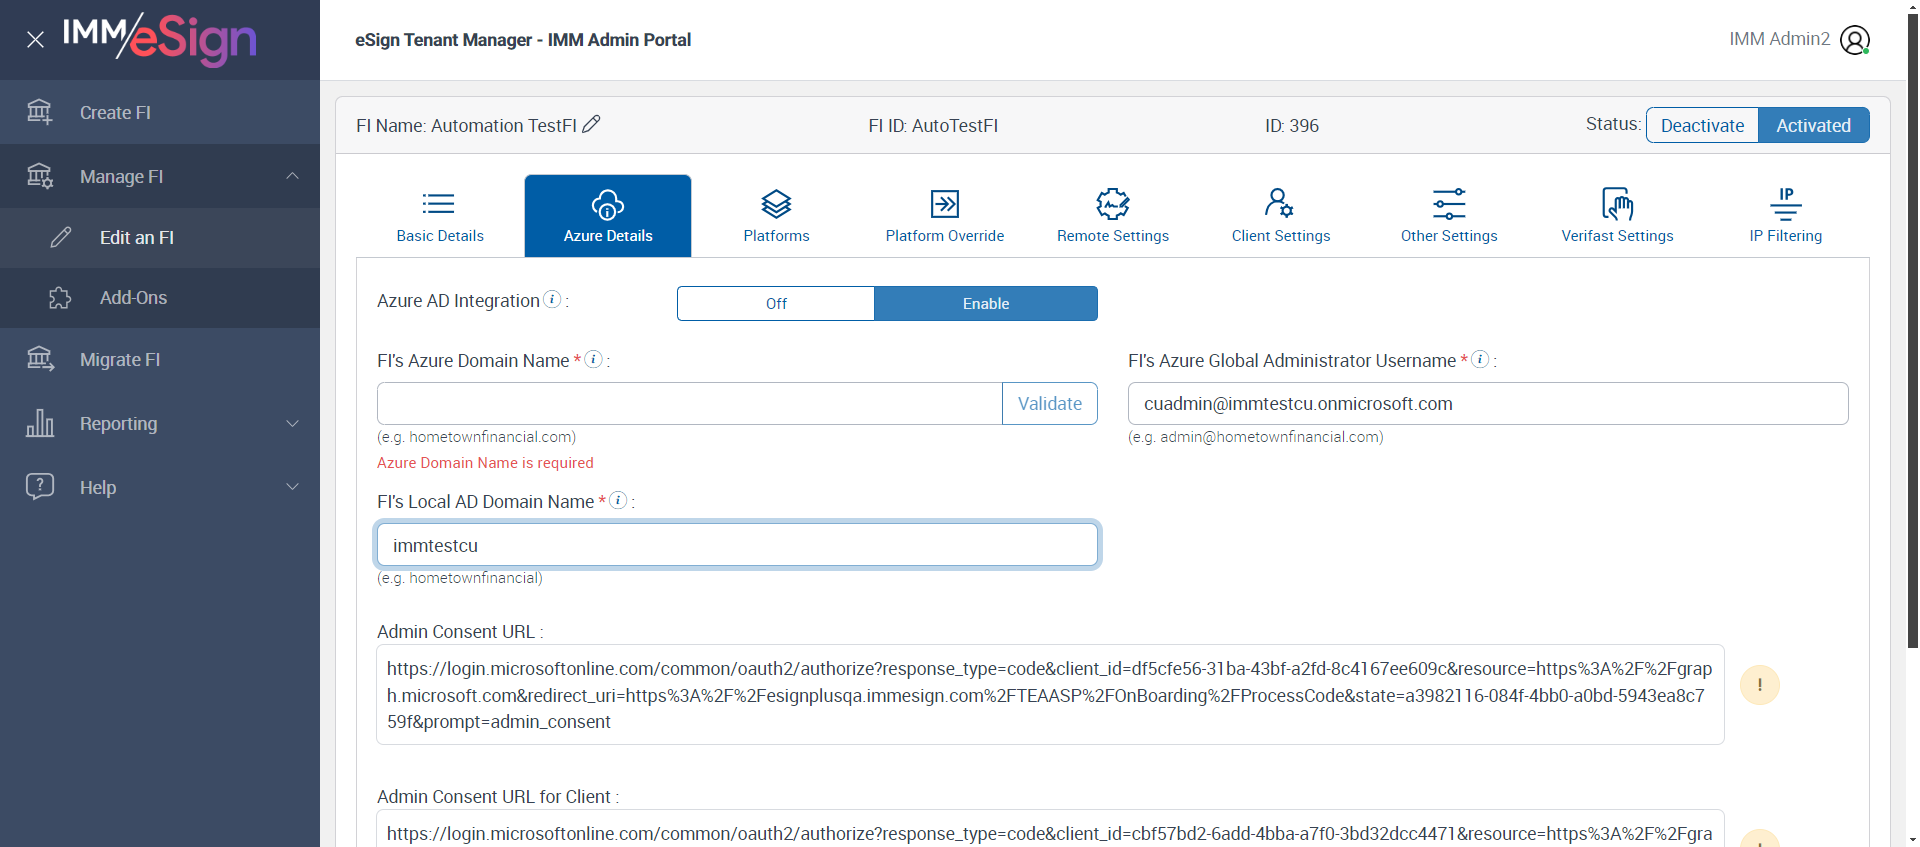Open the Verifast Settings tab
The image size is (1920, 847).
pos(1617,216)
